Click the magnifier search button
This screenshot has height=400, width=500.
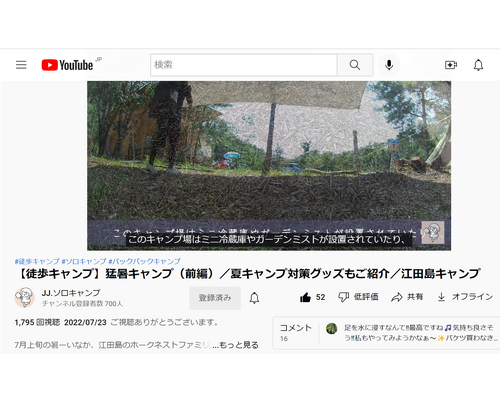point(355,65)
